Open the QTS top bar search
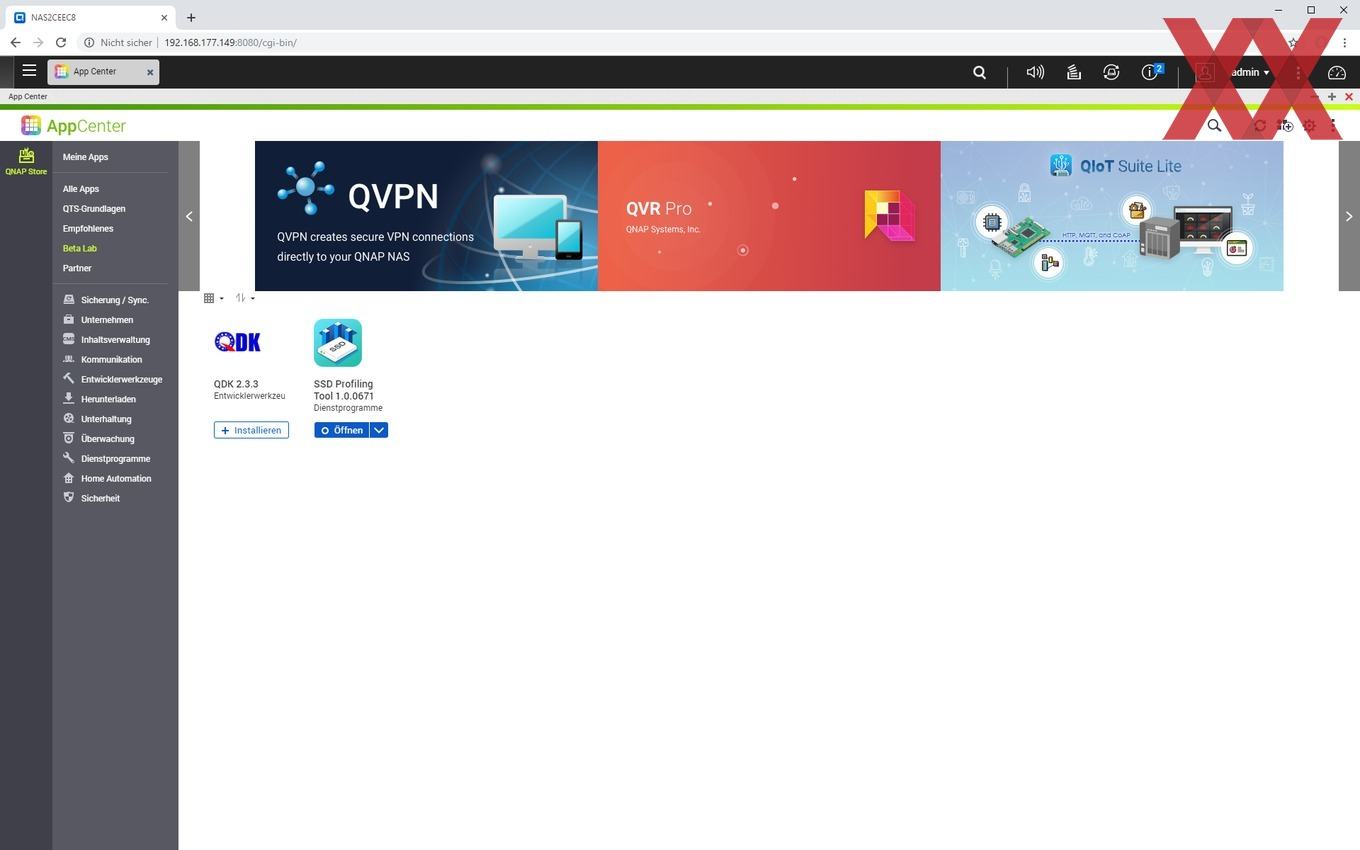The width and height of the screenshot is (1360, 850). point(980,72)
